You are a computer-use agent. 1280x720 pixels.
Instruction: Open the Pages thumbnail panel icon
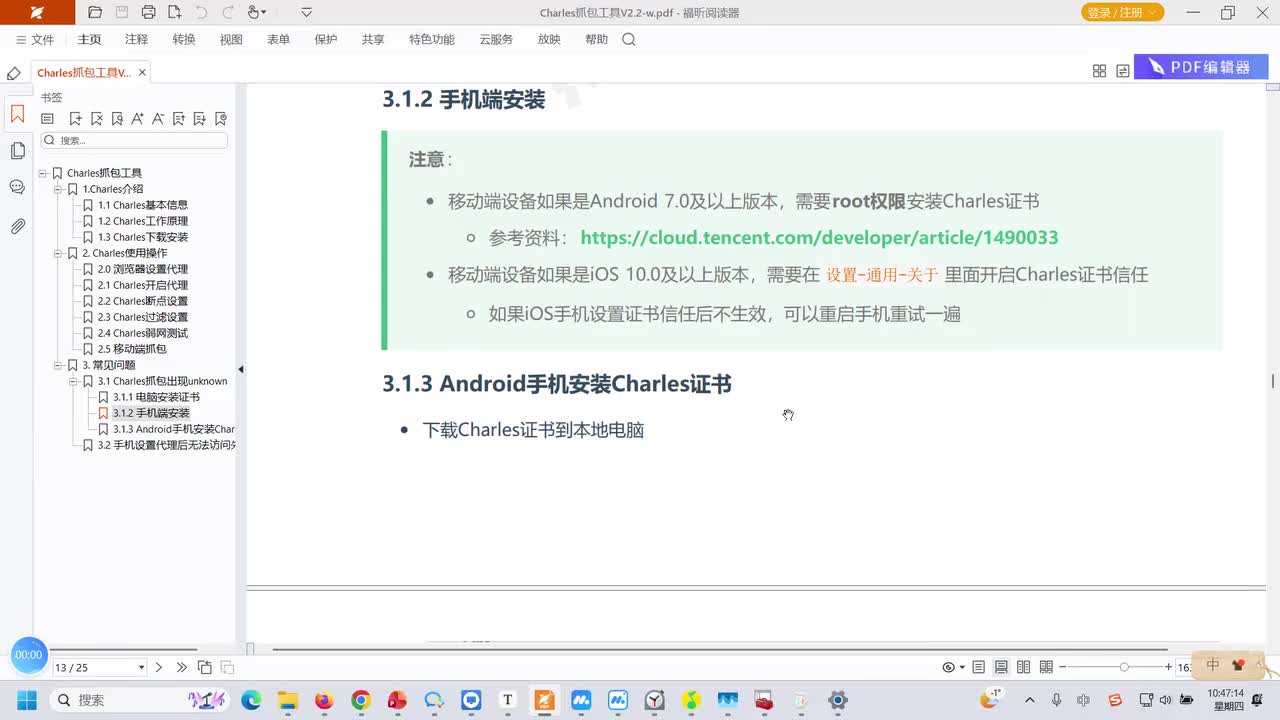(17, 151)
